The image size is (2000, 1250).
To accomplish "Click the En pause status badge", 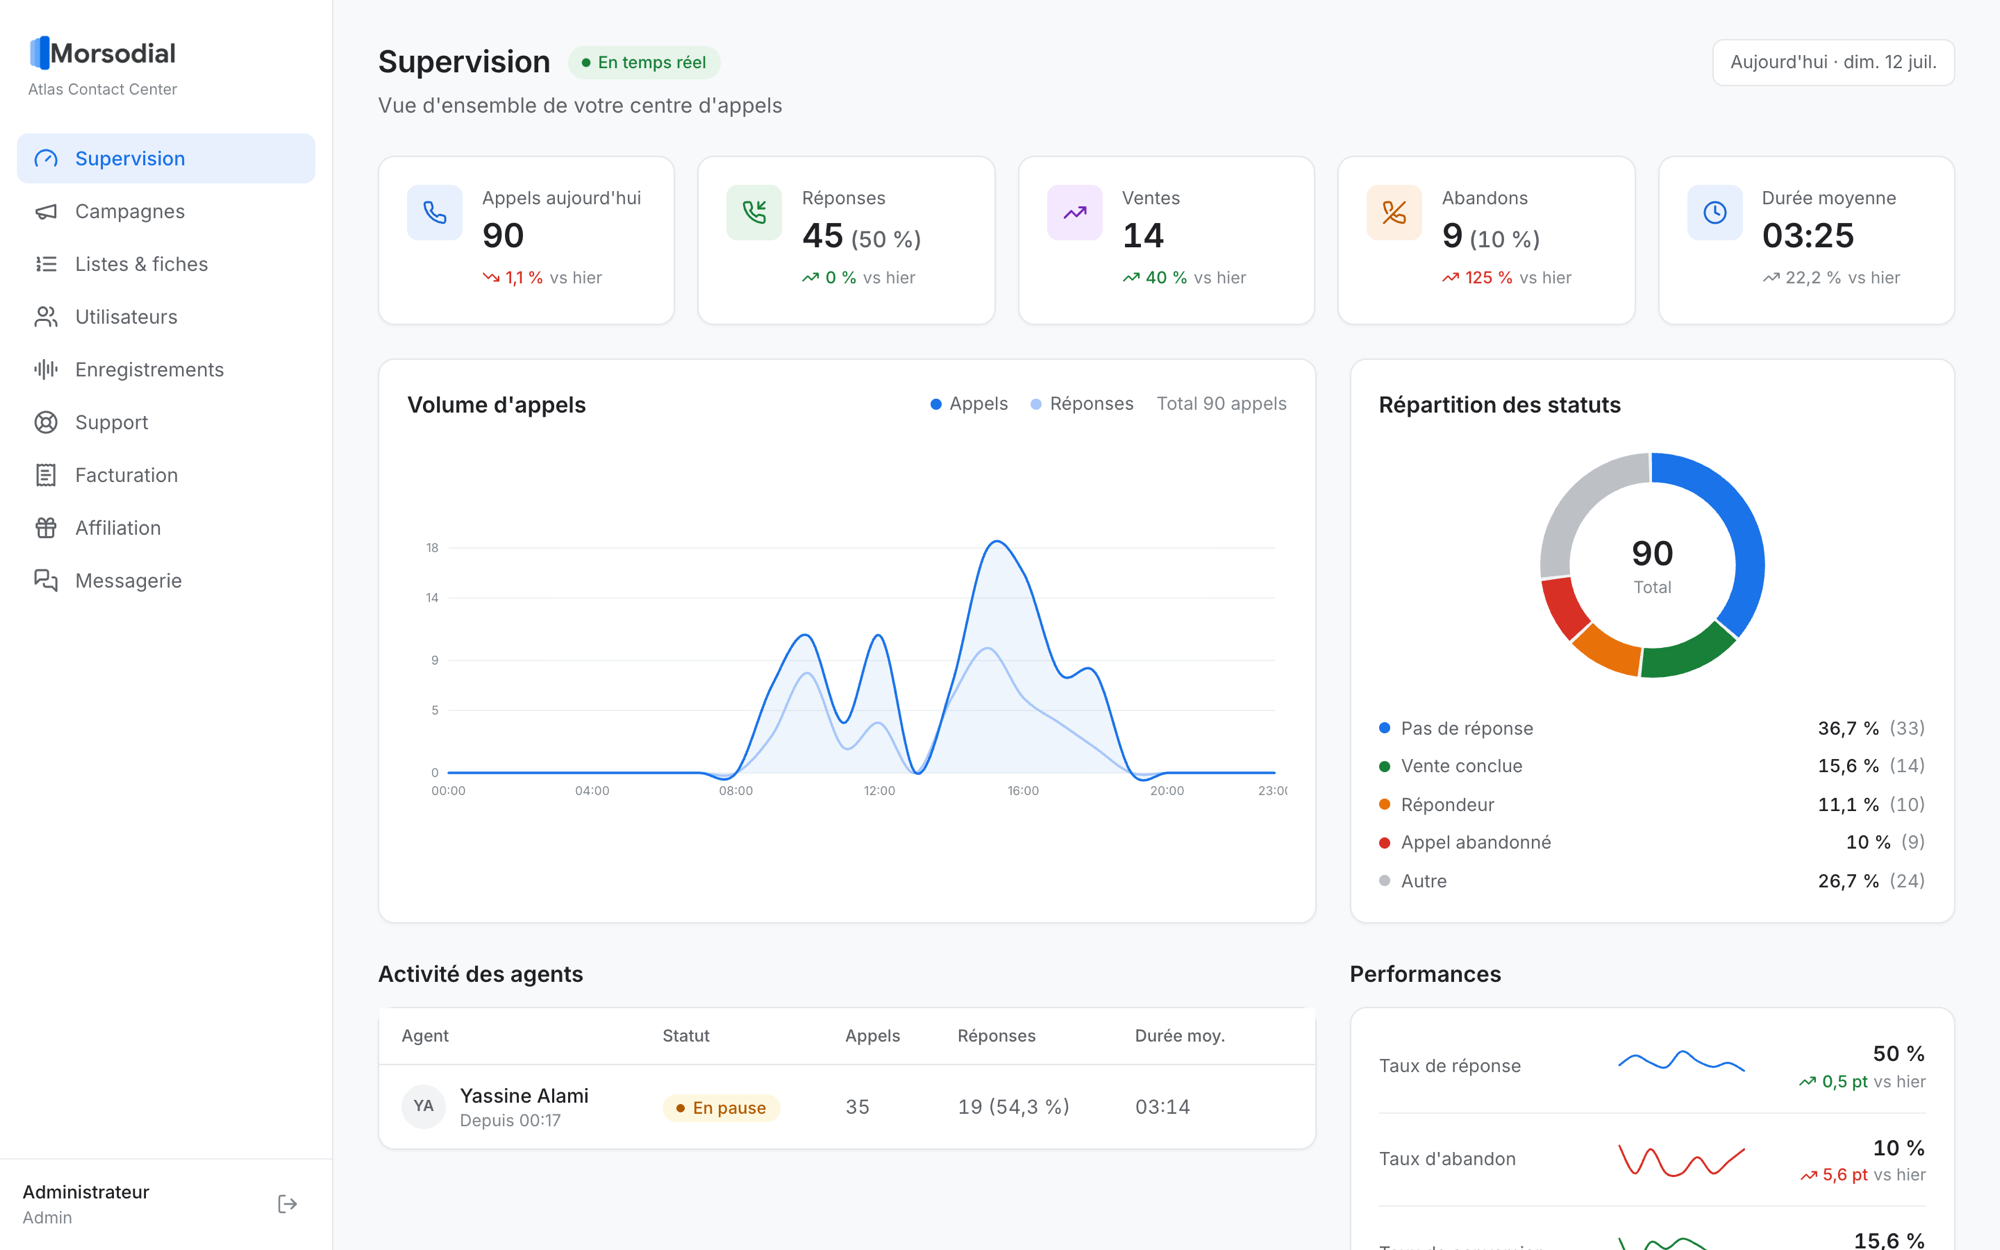I will tap(721, 1107).
